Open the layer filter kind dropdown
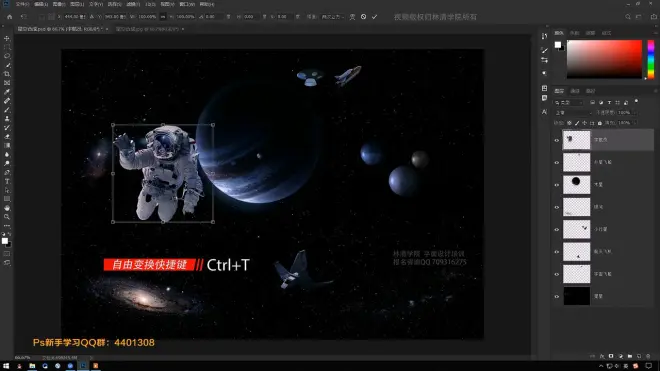This screenshot has width=660, height=371. click(569, 102)
